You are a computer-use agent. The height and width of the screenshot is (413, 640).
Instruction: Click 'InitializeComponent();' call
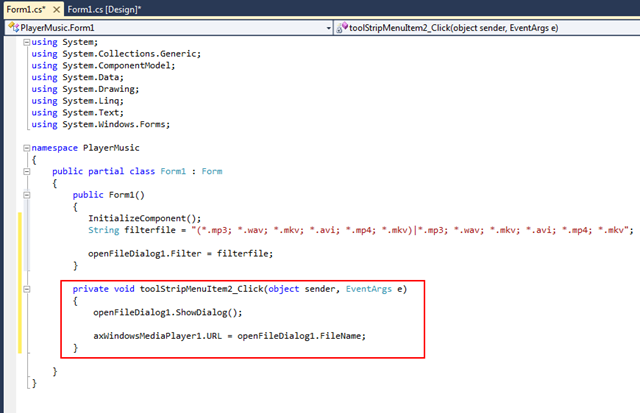coord(144,218)
